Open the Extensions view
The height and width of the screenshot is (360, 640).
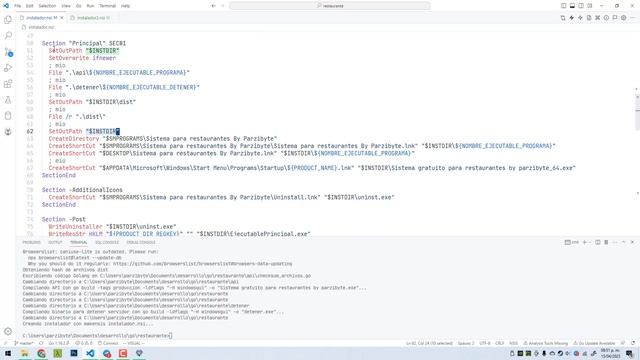8,84
